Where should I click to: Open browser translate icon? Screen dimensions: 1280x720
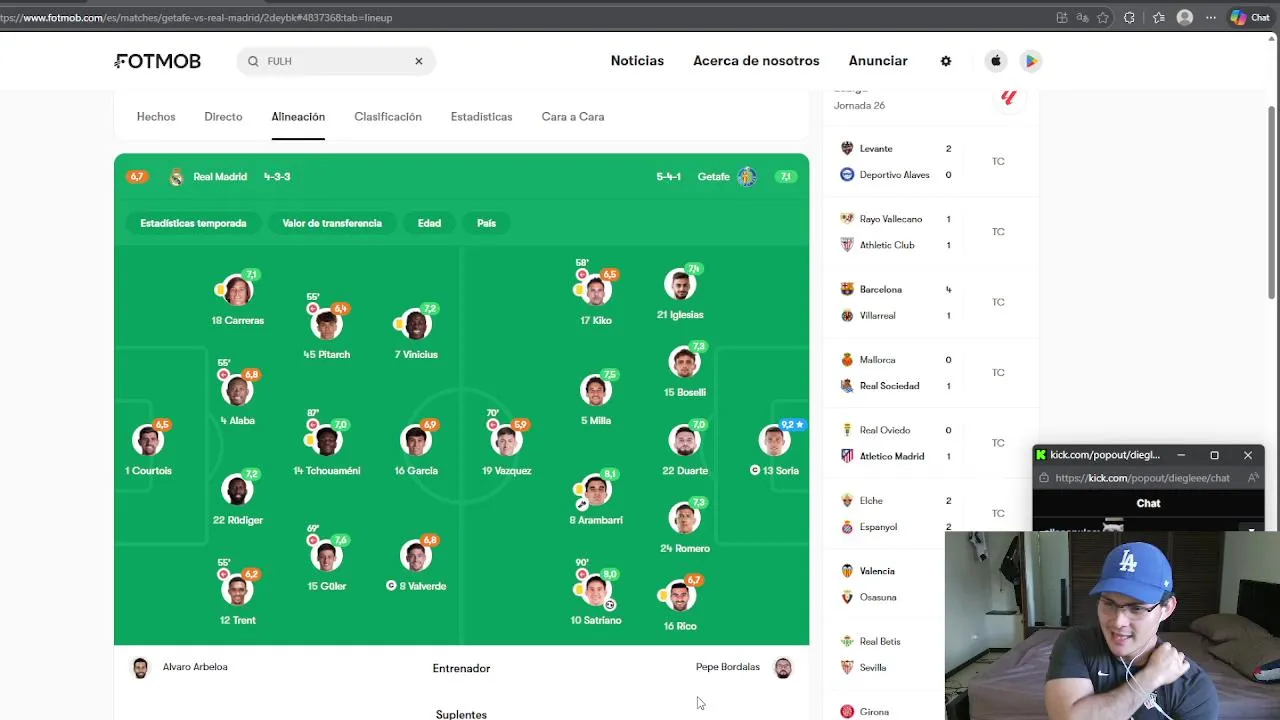pyautogui.click(x=1082, y=17)
